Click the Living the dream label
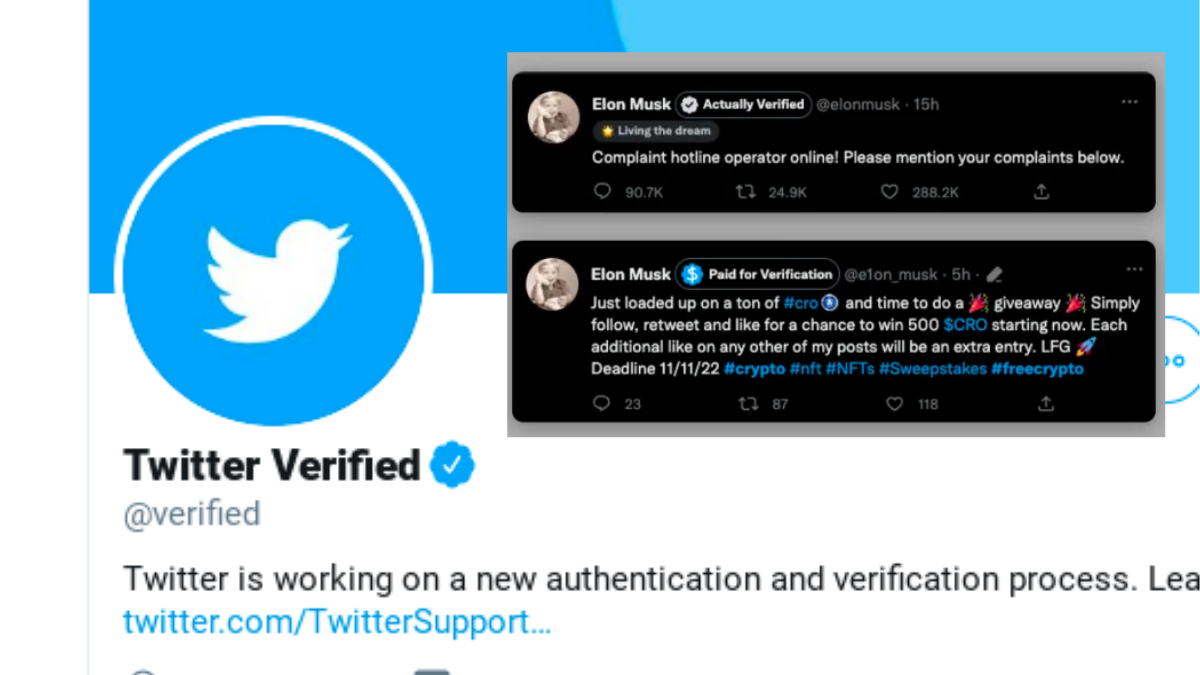The width and height of the screenshot is (1200, 675). [656, 131]
